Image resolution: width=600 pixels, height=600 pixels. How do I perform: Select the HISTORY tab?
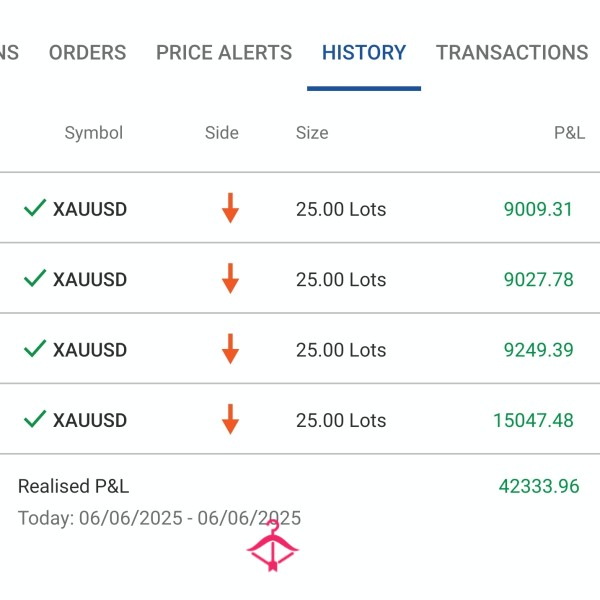[x=364, y=53]
